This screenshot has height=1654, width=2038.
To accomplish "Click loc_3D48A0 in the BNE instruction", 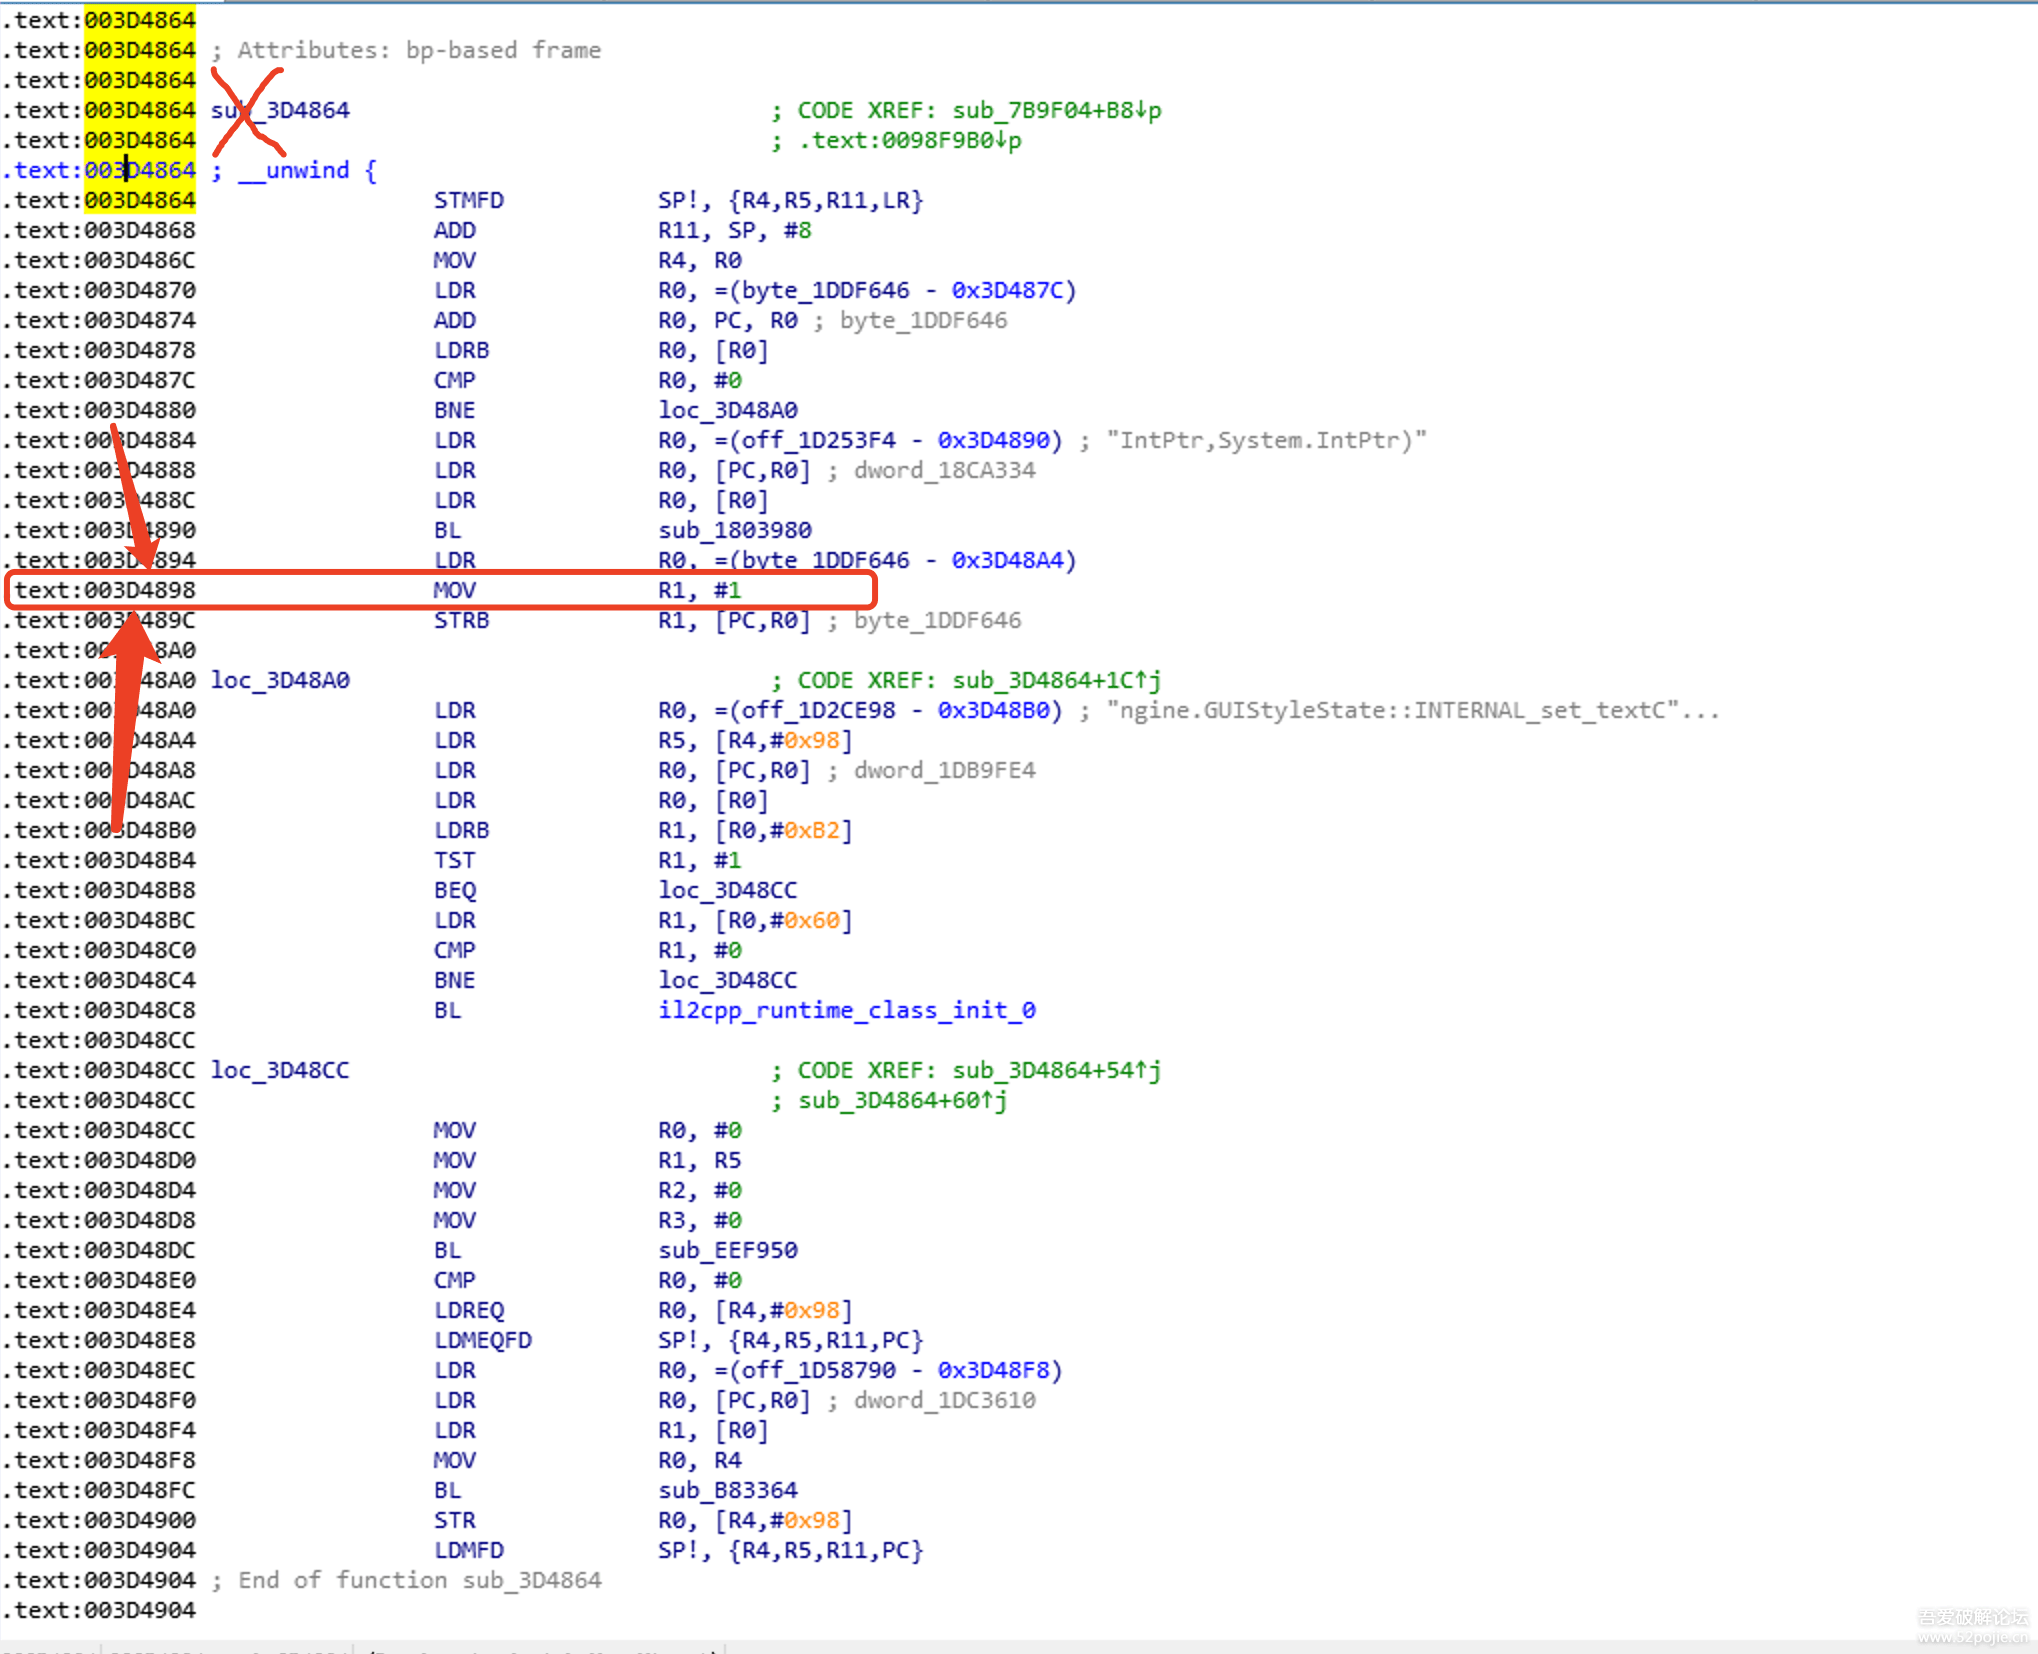I will click(x=727, y=410).
